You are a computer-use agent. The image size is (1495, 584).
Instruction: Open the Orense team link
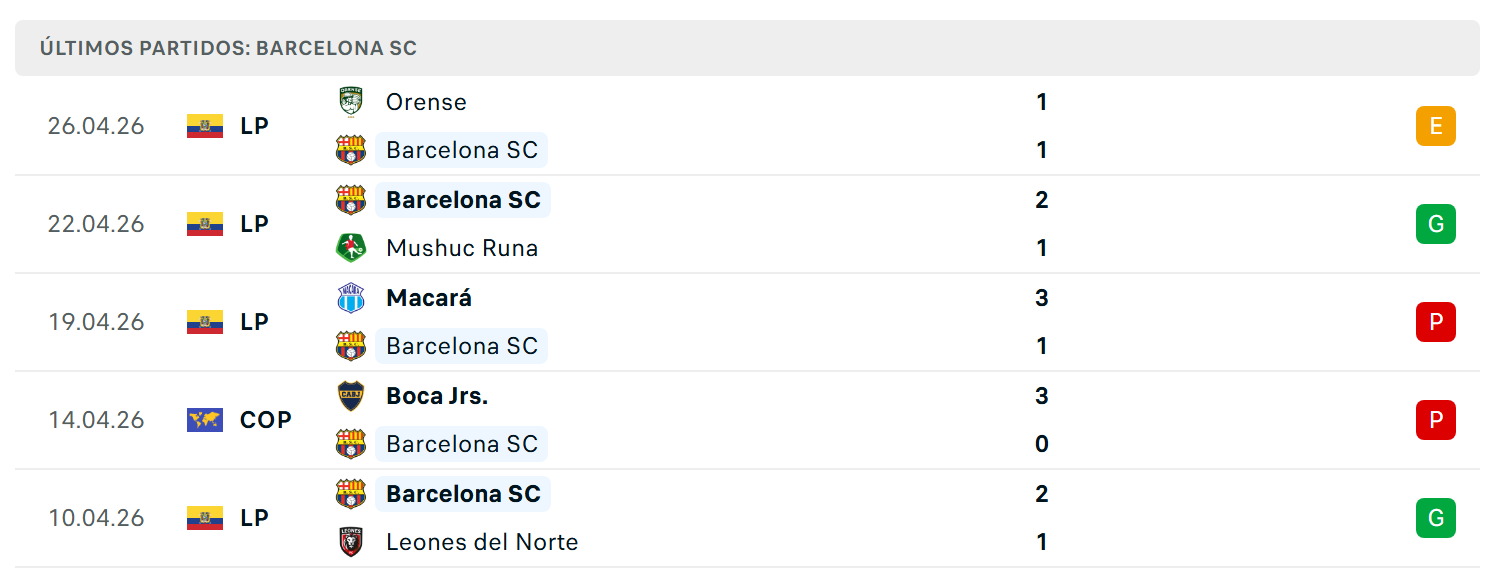[x=426, y=102]
